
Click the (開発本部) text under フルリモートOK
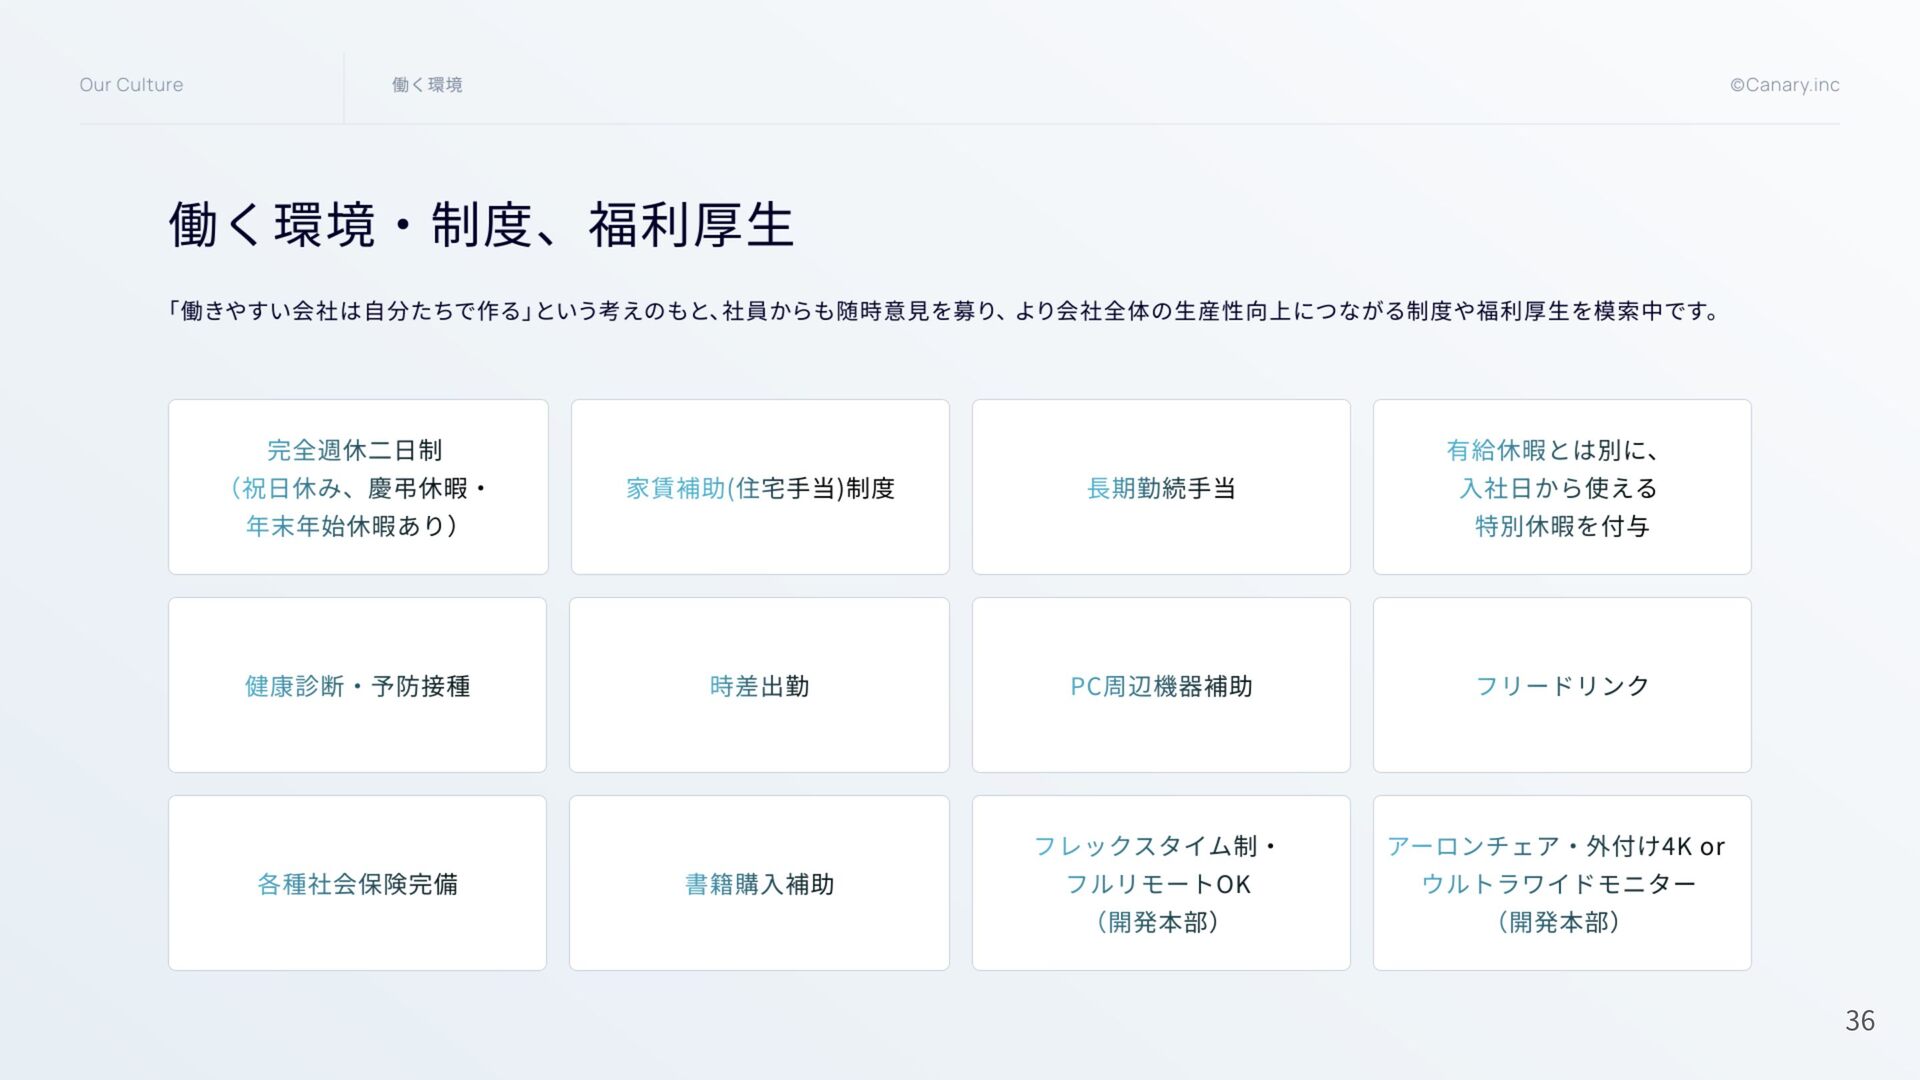1158,922
